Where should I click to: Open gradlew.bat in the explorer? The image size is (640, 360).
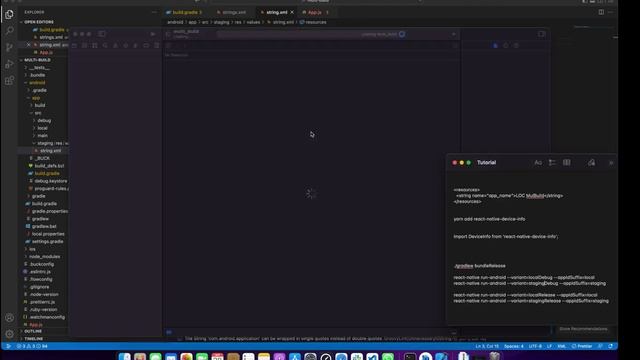tap(44, 226)
